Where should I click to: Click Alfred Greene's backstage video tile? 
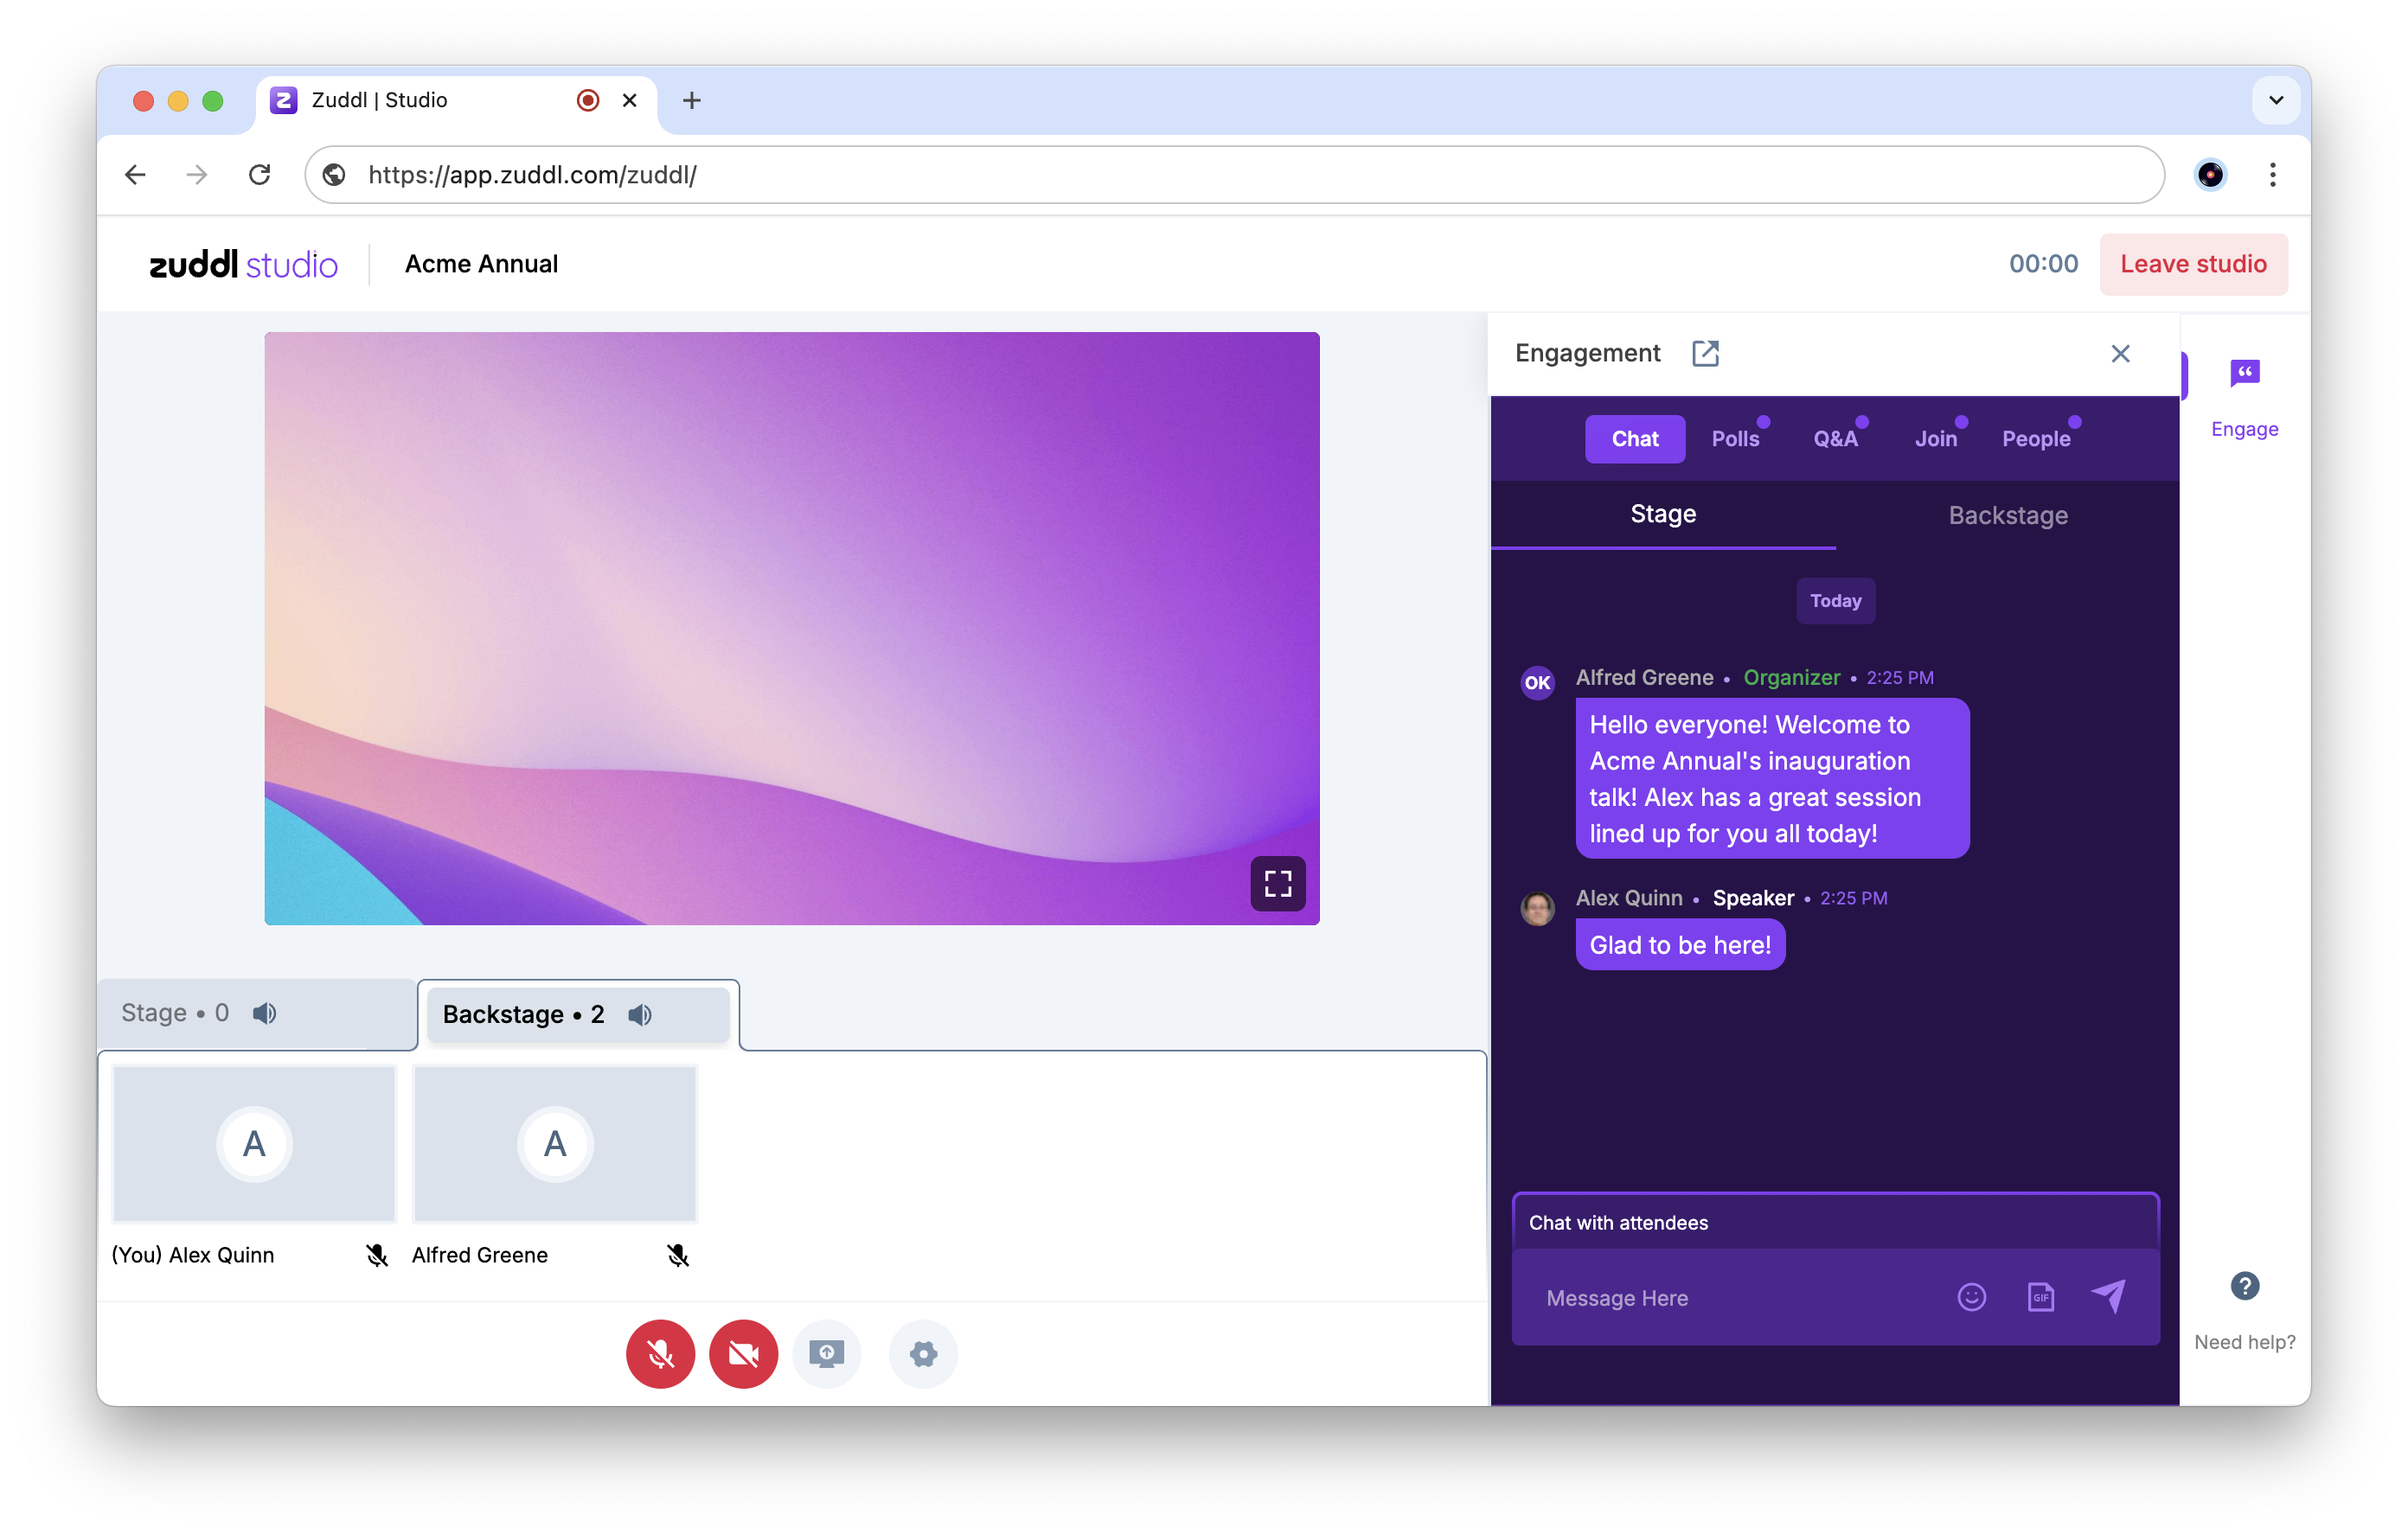555,1143
